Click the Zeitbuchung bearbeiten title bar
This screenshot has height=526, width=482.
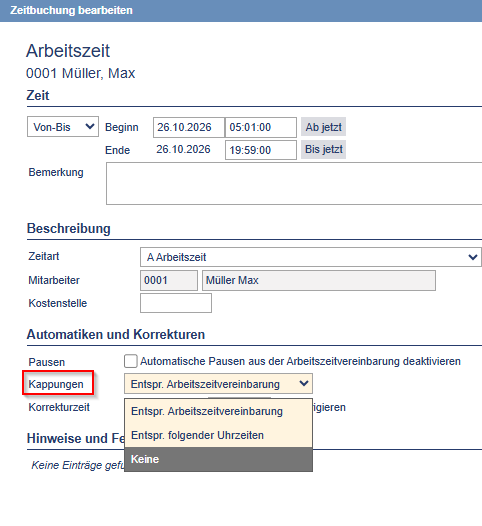[x=241, y=11]
